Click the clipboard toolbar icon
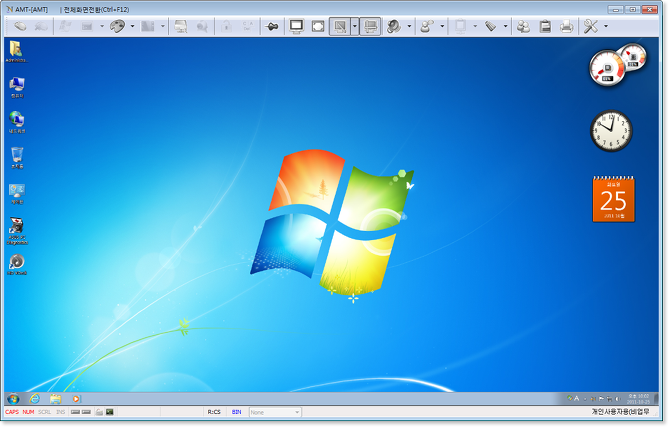This screenshot has width=670, height=429. pos(545,26)
